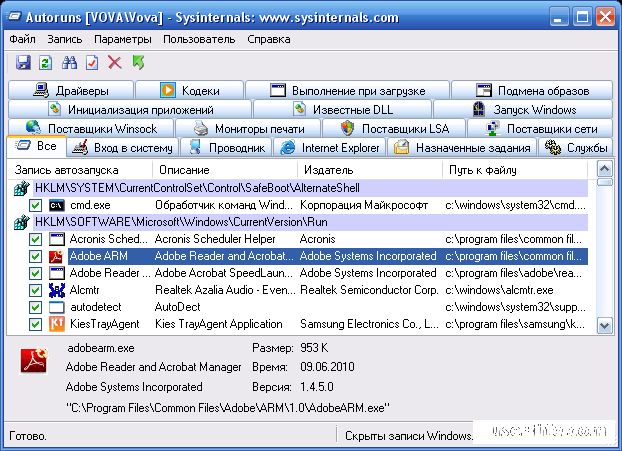622x451 pixels.
Task: Switch to the Назначенные задания tab
Action: point(462,148)
